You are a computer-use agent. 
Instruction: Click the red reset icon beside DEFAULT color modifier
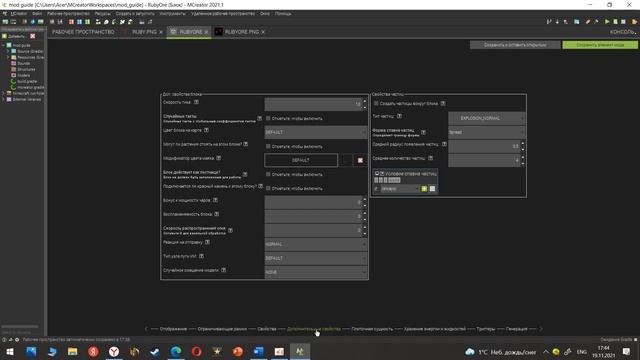360,160
